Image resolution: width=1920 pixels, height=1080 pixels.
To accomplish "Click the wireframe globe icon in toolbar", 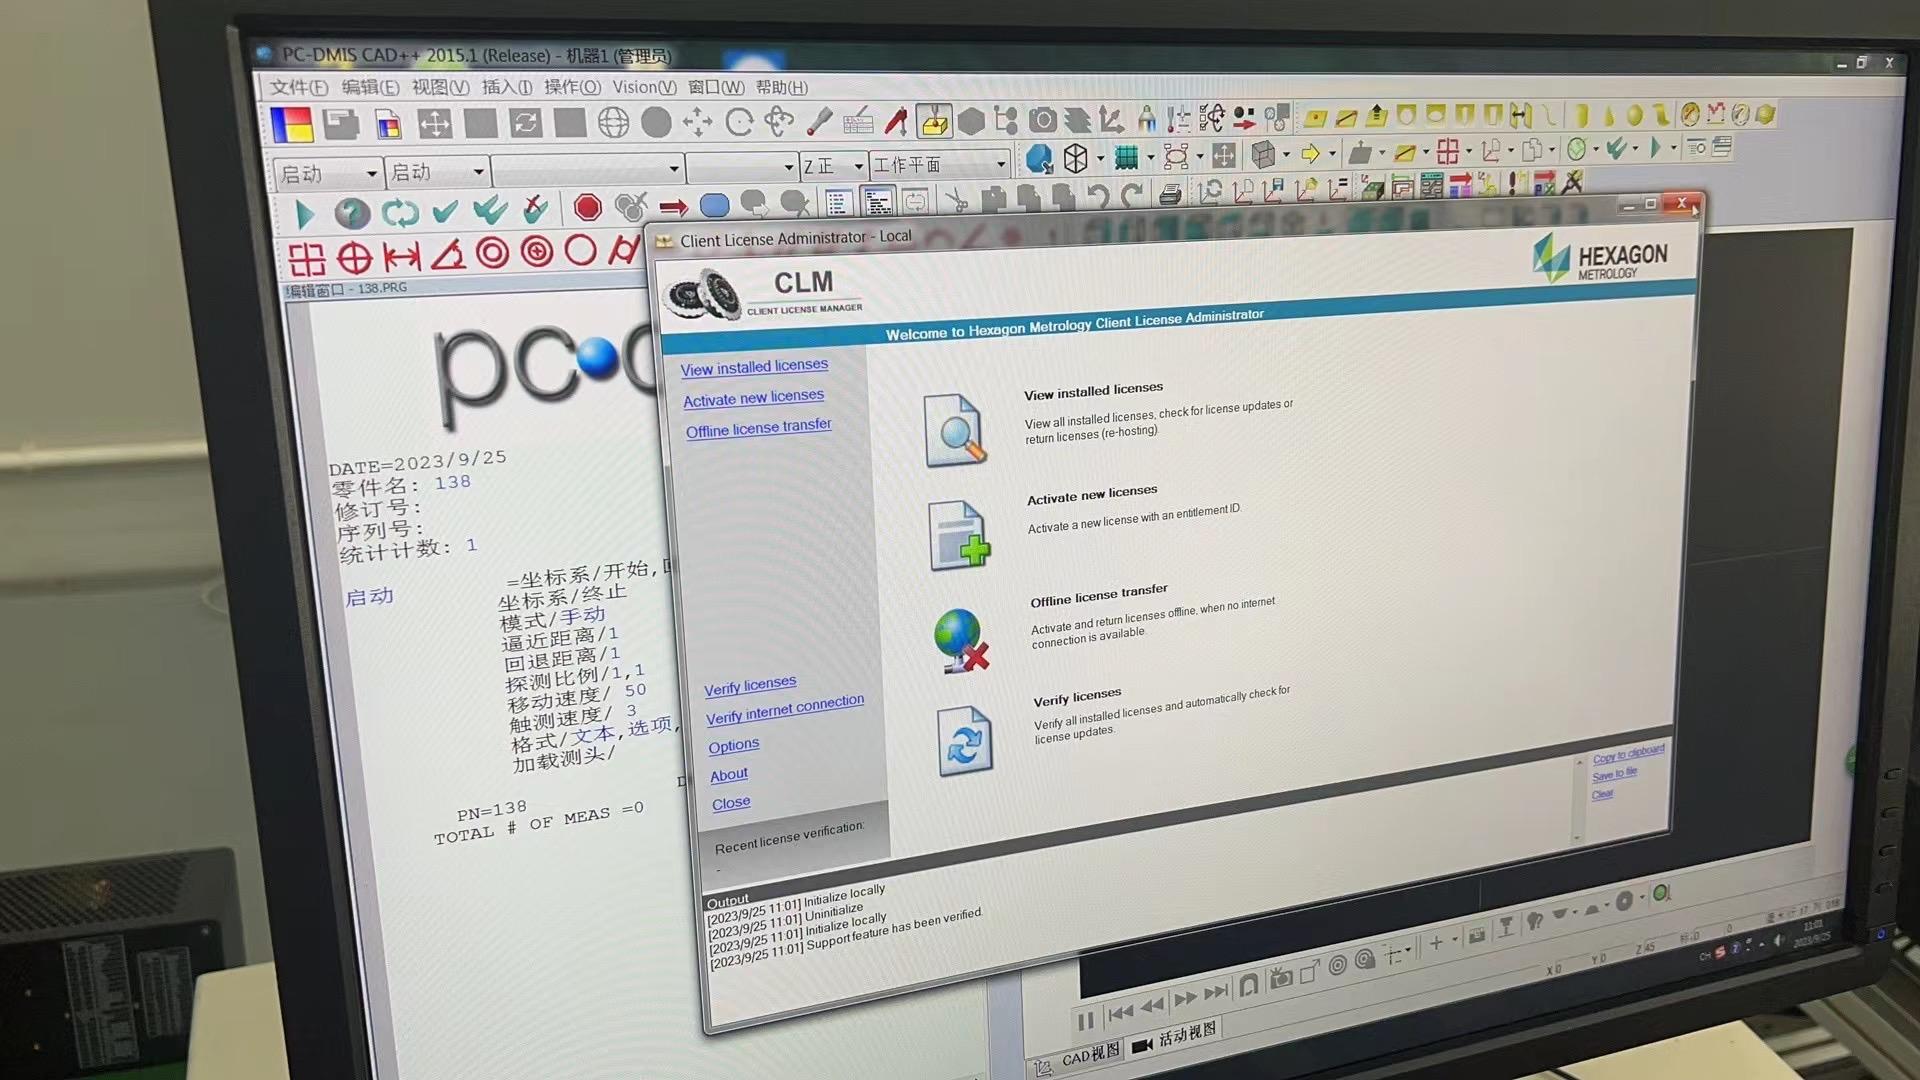I will pos(613,123).
